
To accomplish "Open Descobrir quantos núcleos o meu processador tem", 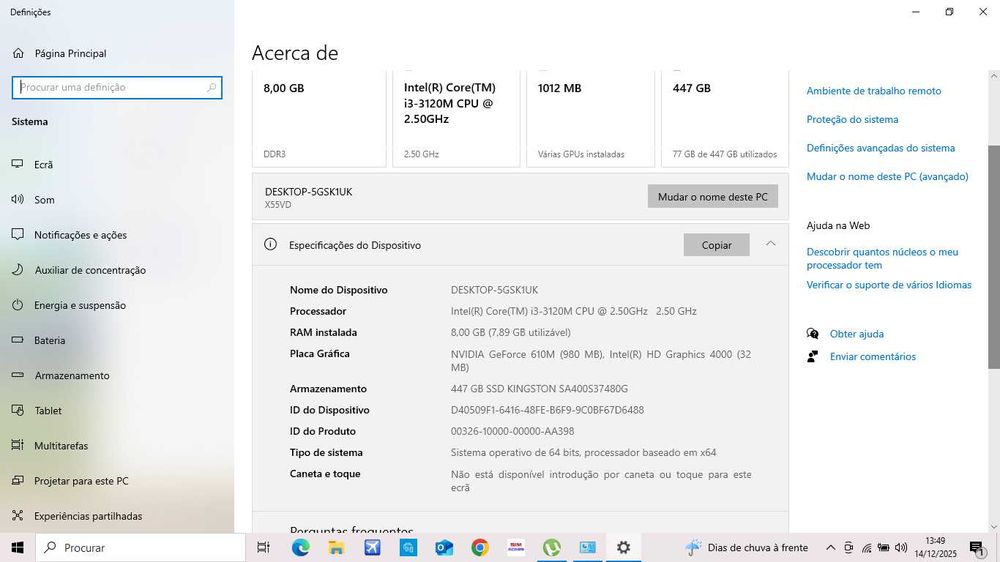I will [x=882, y=258].
